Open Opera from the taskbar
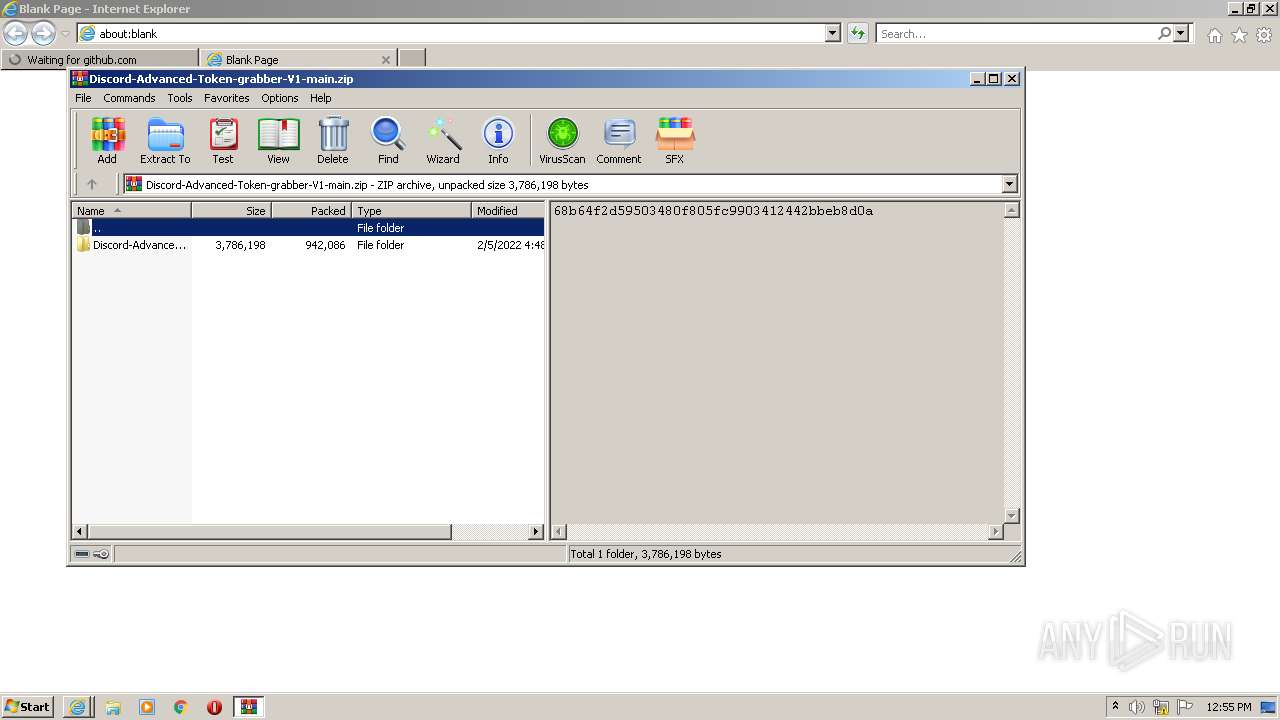 (x=214, y=707)
